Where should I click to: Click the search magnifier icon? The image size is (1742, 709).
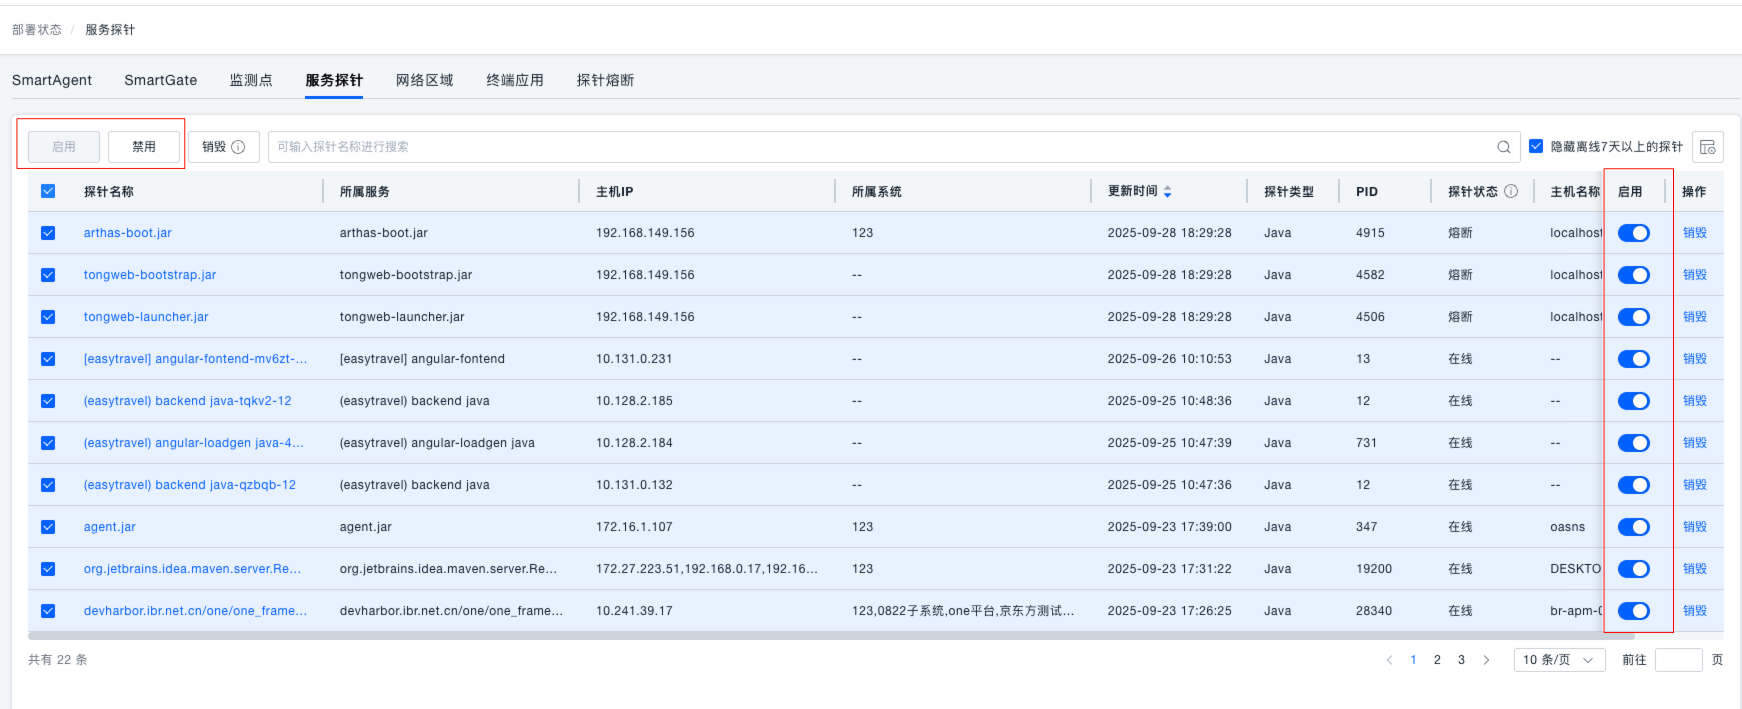(1503, 147)
